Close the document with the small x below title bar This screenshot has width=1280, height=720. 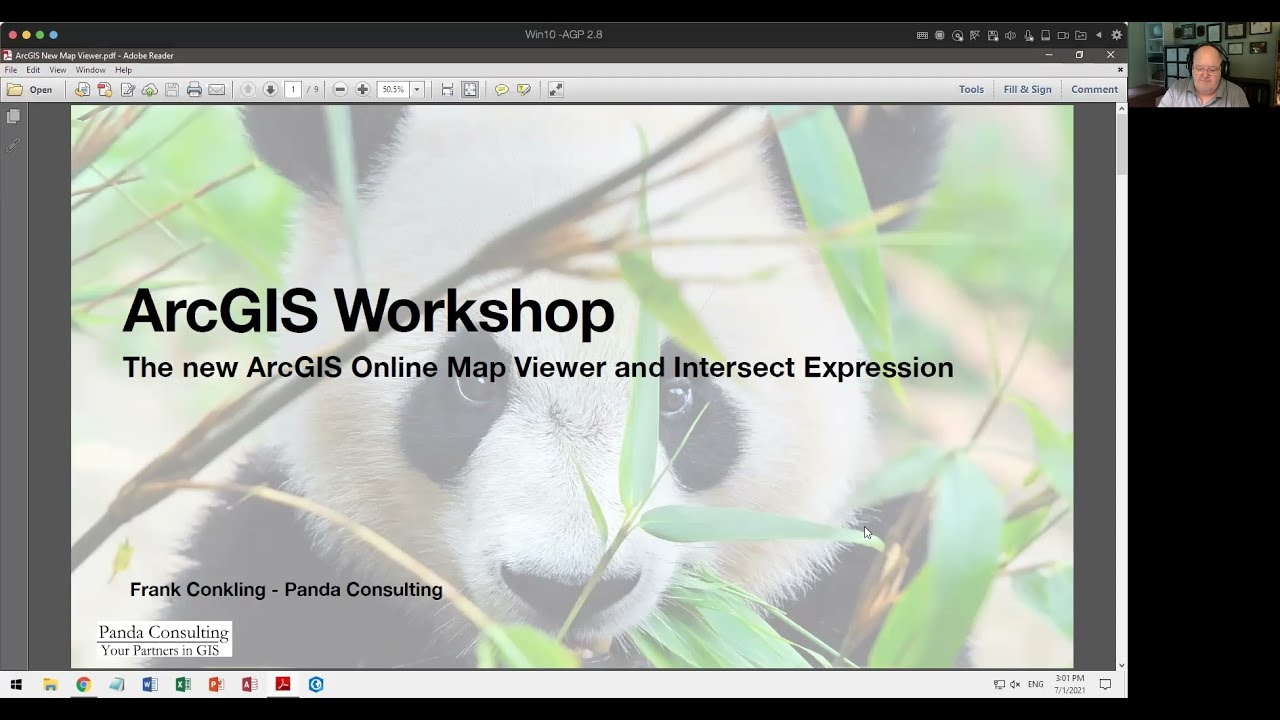click(1120, 70)
